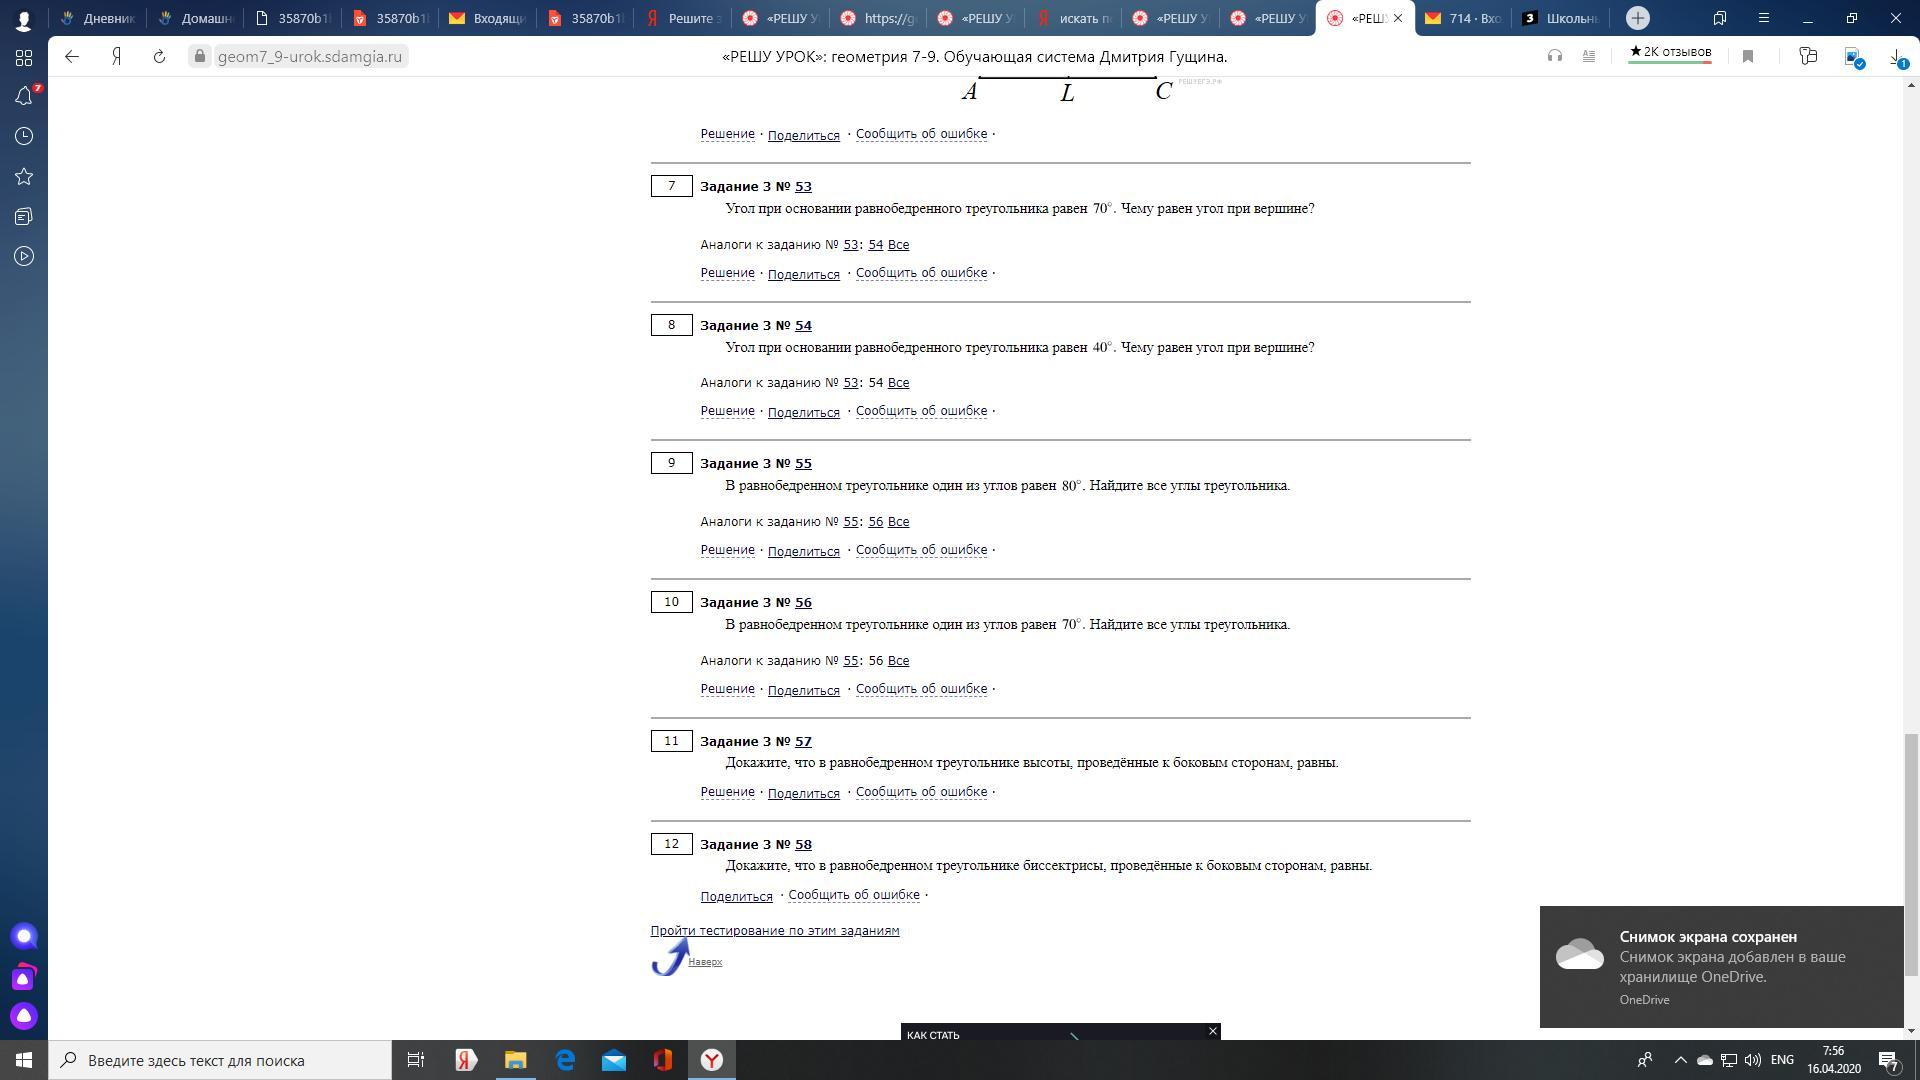Screen dimensions: 1920x1080
Task: Click the browser back arrow button
Action: coord(72,57)
